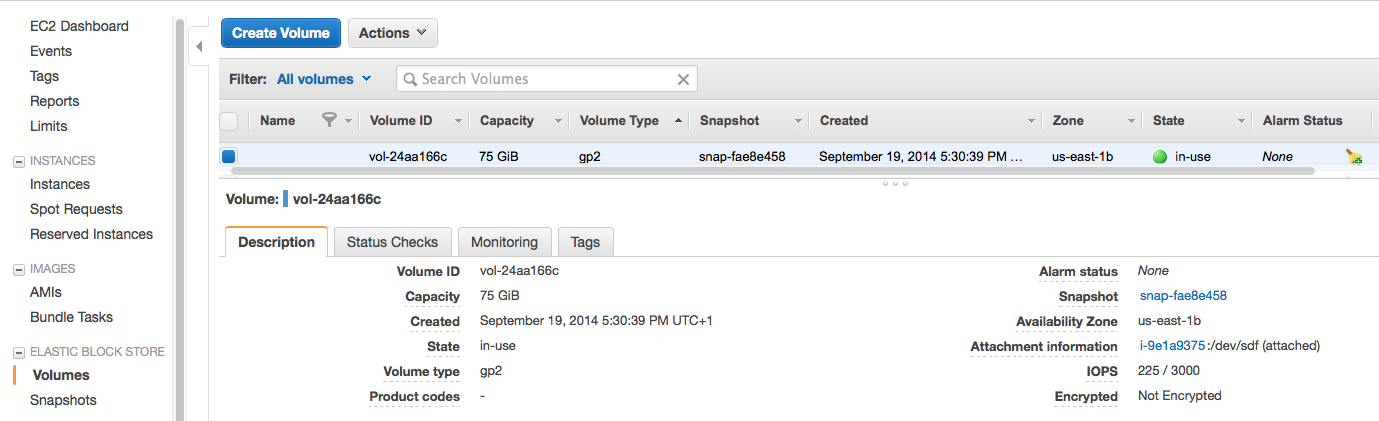Open the Actions dropdown menu
Image resolution: width=1379 pixels, height=421 pixels.
pyautogui.click(x=392, y=33)
